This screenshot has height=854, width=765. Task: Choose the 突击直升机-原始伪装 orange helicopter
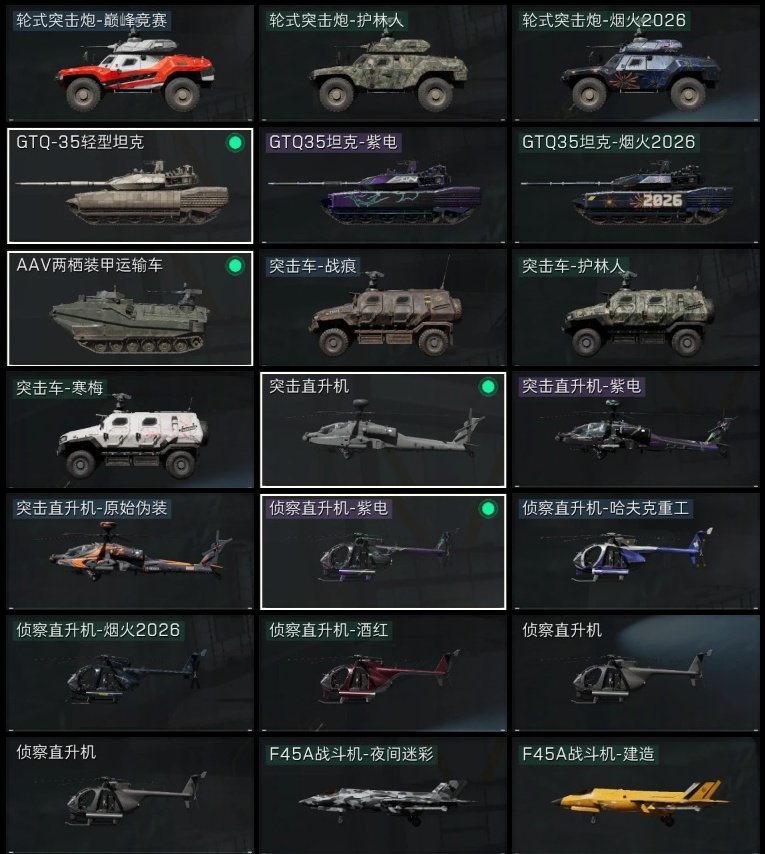click(x=130, y=552)
